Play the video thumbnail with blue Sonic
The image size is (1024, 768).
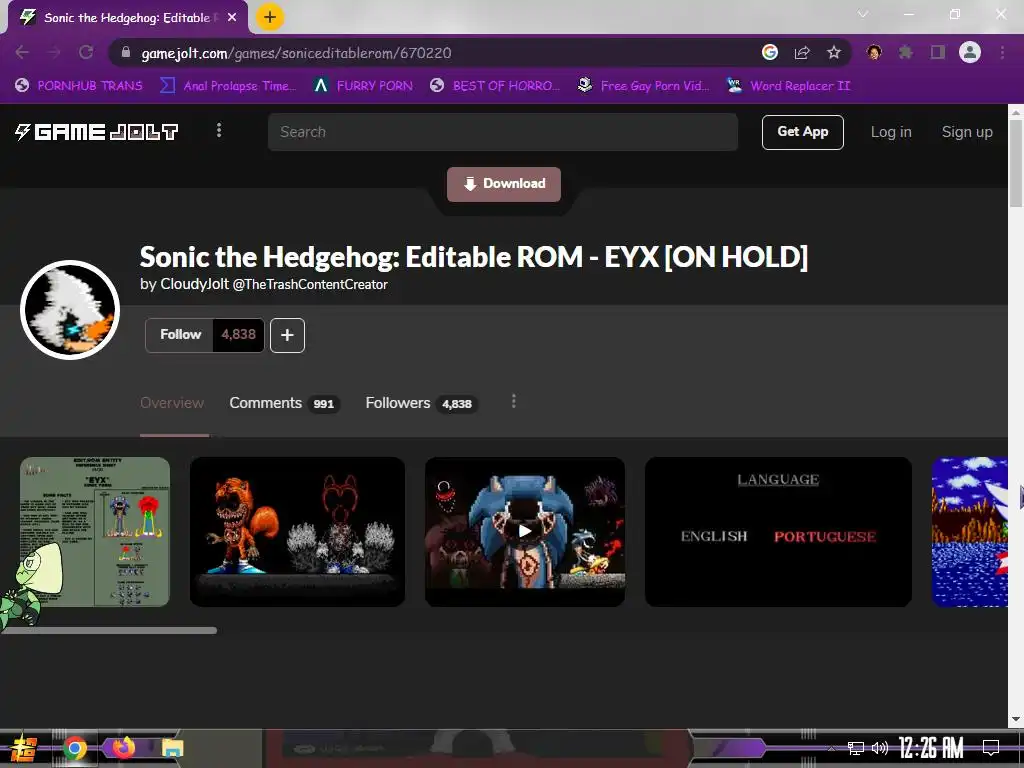pos(524,532)
